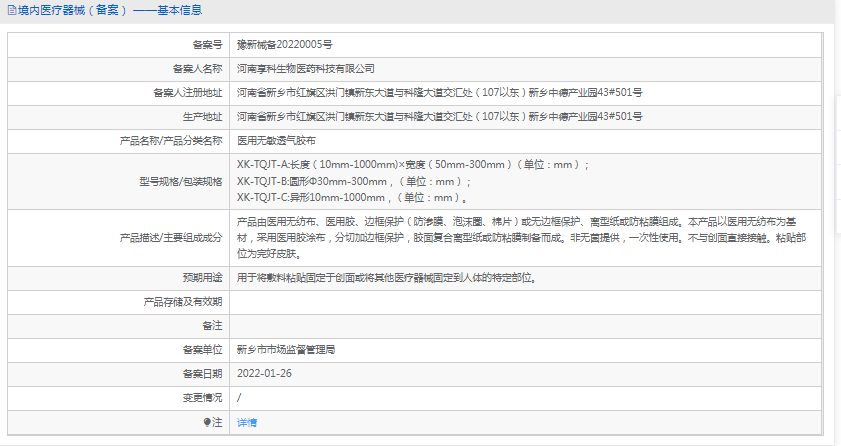Click the 备案号 row label

pos(208,44)
